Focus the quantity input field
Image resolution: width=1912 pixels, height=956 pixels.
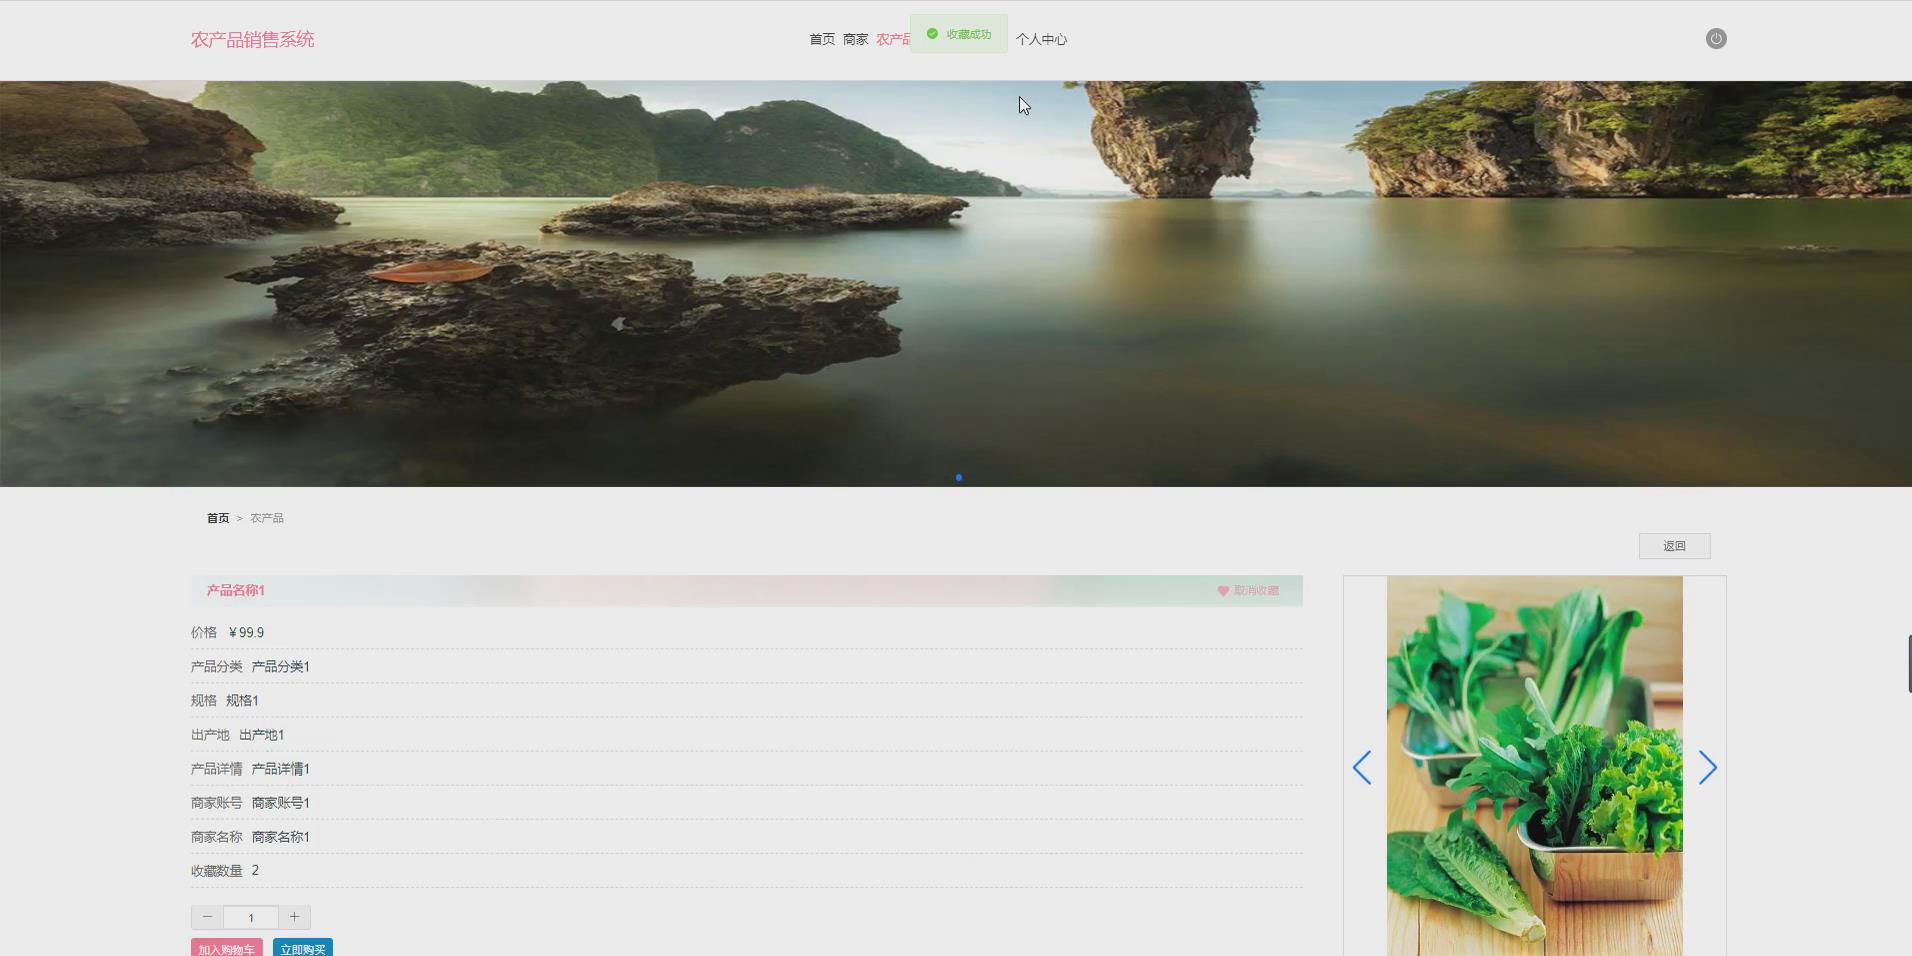251,917
